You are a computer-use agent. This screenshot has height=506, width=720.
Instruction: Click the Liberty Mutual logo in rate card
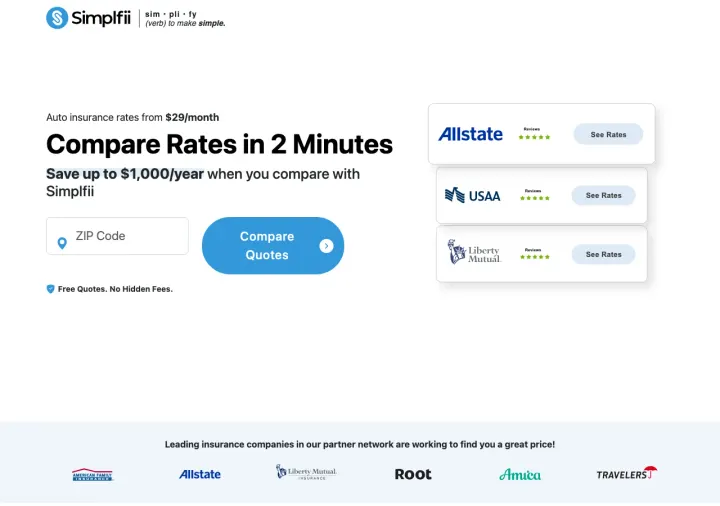click(473, 253)
